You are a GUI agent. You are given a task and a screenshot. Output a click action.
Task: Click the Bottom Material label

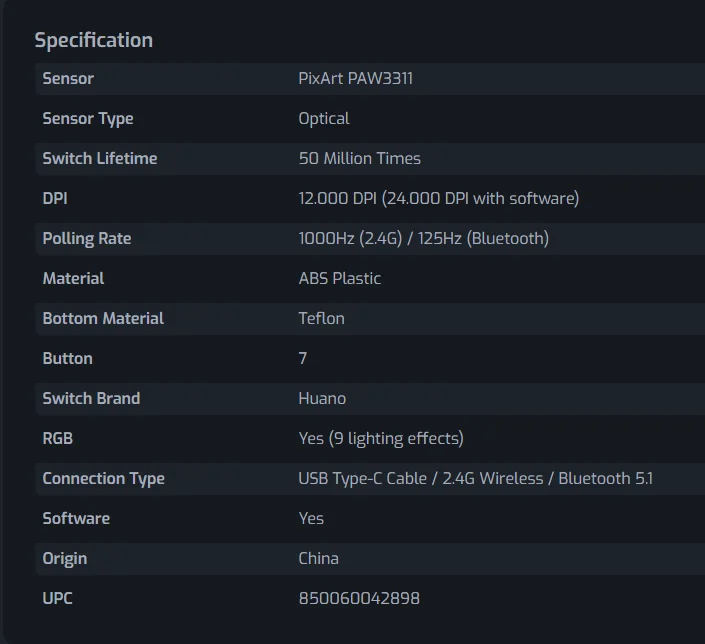click(x=103, y=318)
